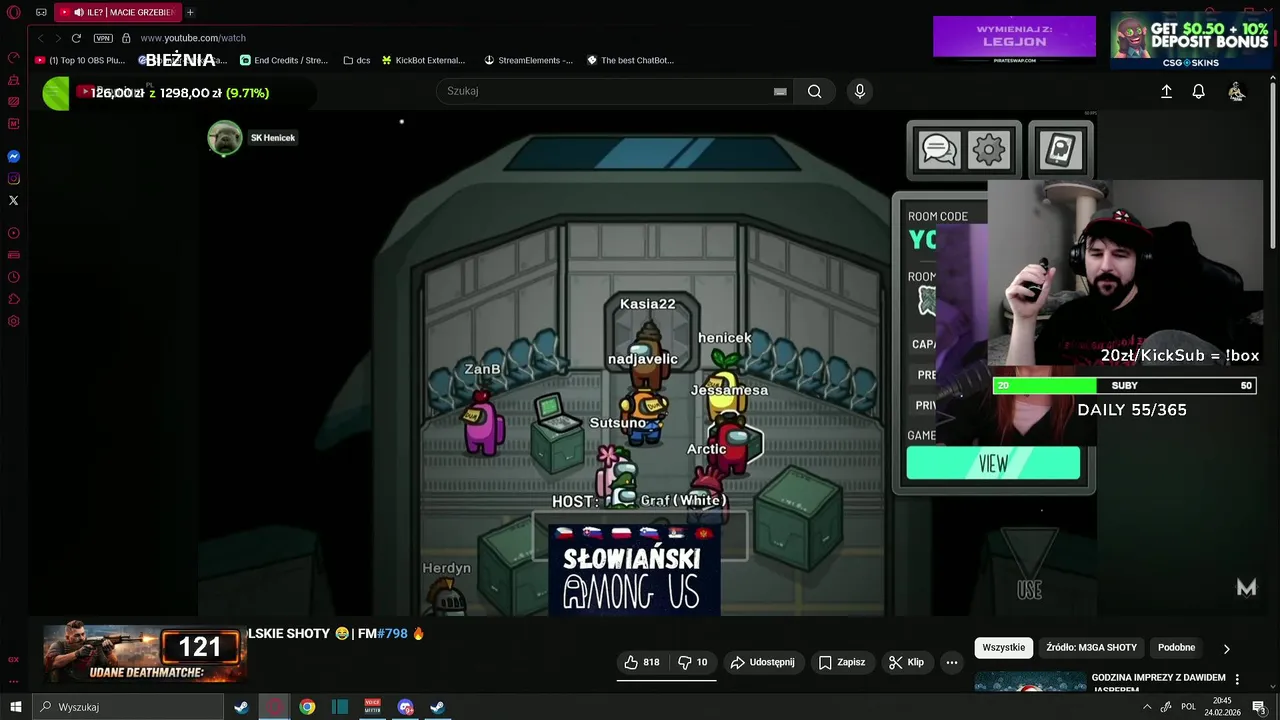Click the green VIEW button in game
Viewport: 1280px width, 720px height.
click(x=993, y=463)
